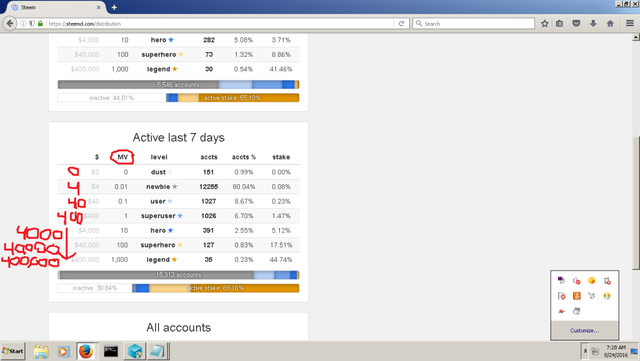
Task: Click the '15,312 accounts' bar
Action: [x=178, y=275]
